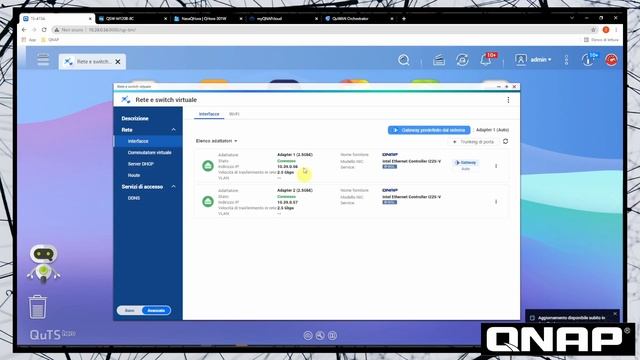The width and height of the screenshot is (640, 360).
Task: Collapse the Rete sidebar section
Action: pos(173,130)
